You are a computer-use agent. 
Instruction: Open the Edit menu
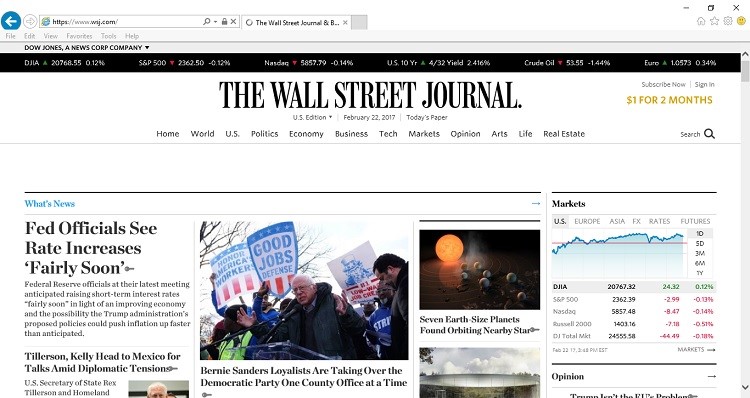coord(30,36)
